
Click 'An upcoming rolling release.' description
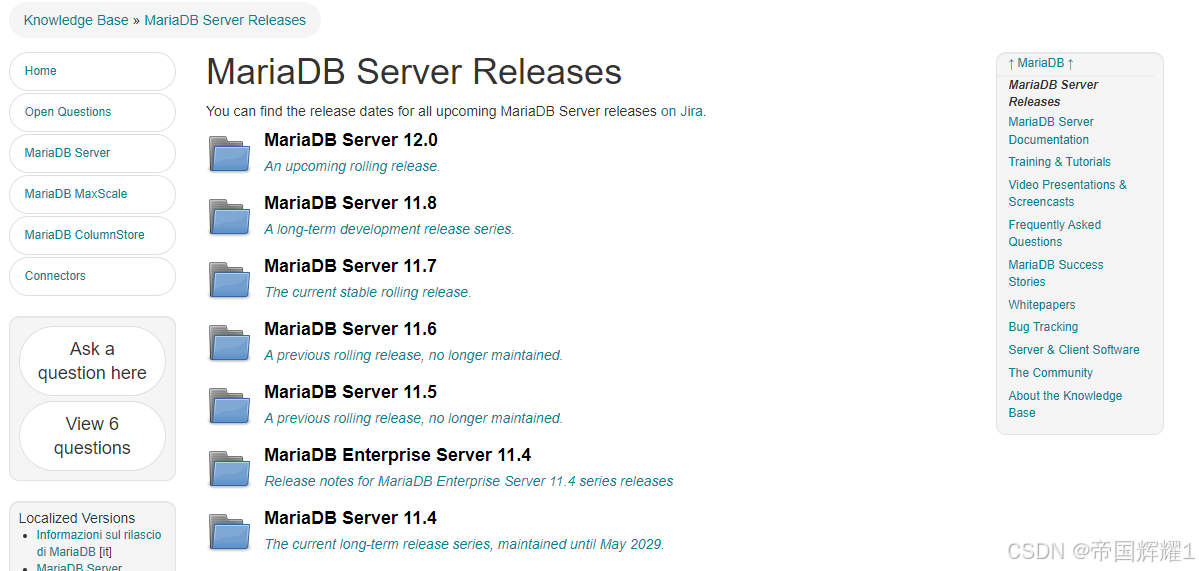(353, 166)
